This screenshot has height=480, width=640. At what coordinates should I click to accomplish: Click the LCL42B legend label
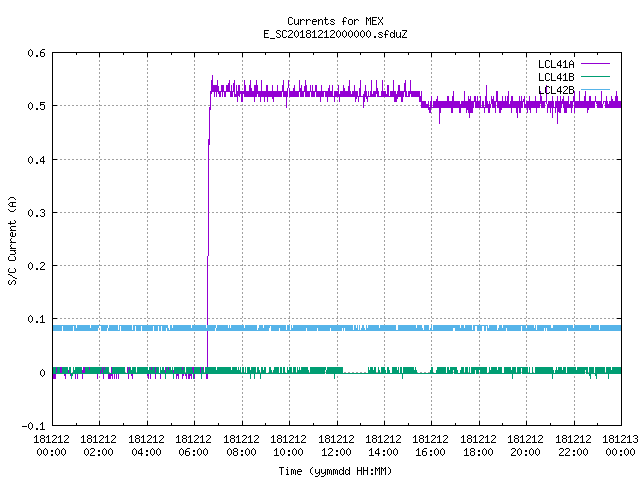tap(556, 90)
